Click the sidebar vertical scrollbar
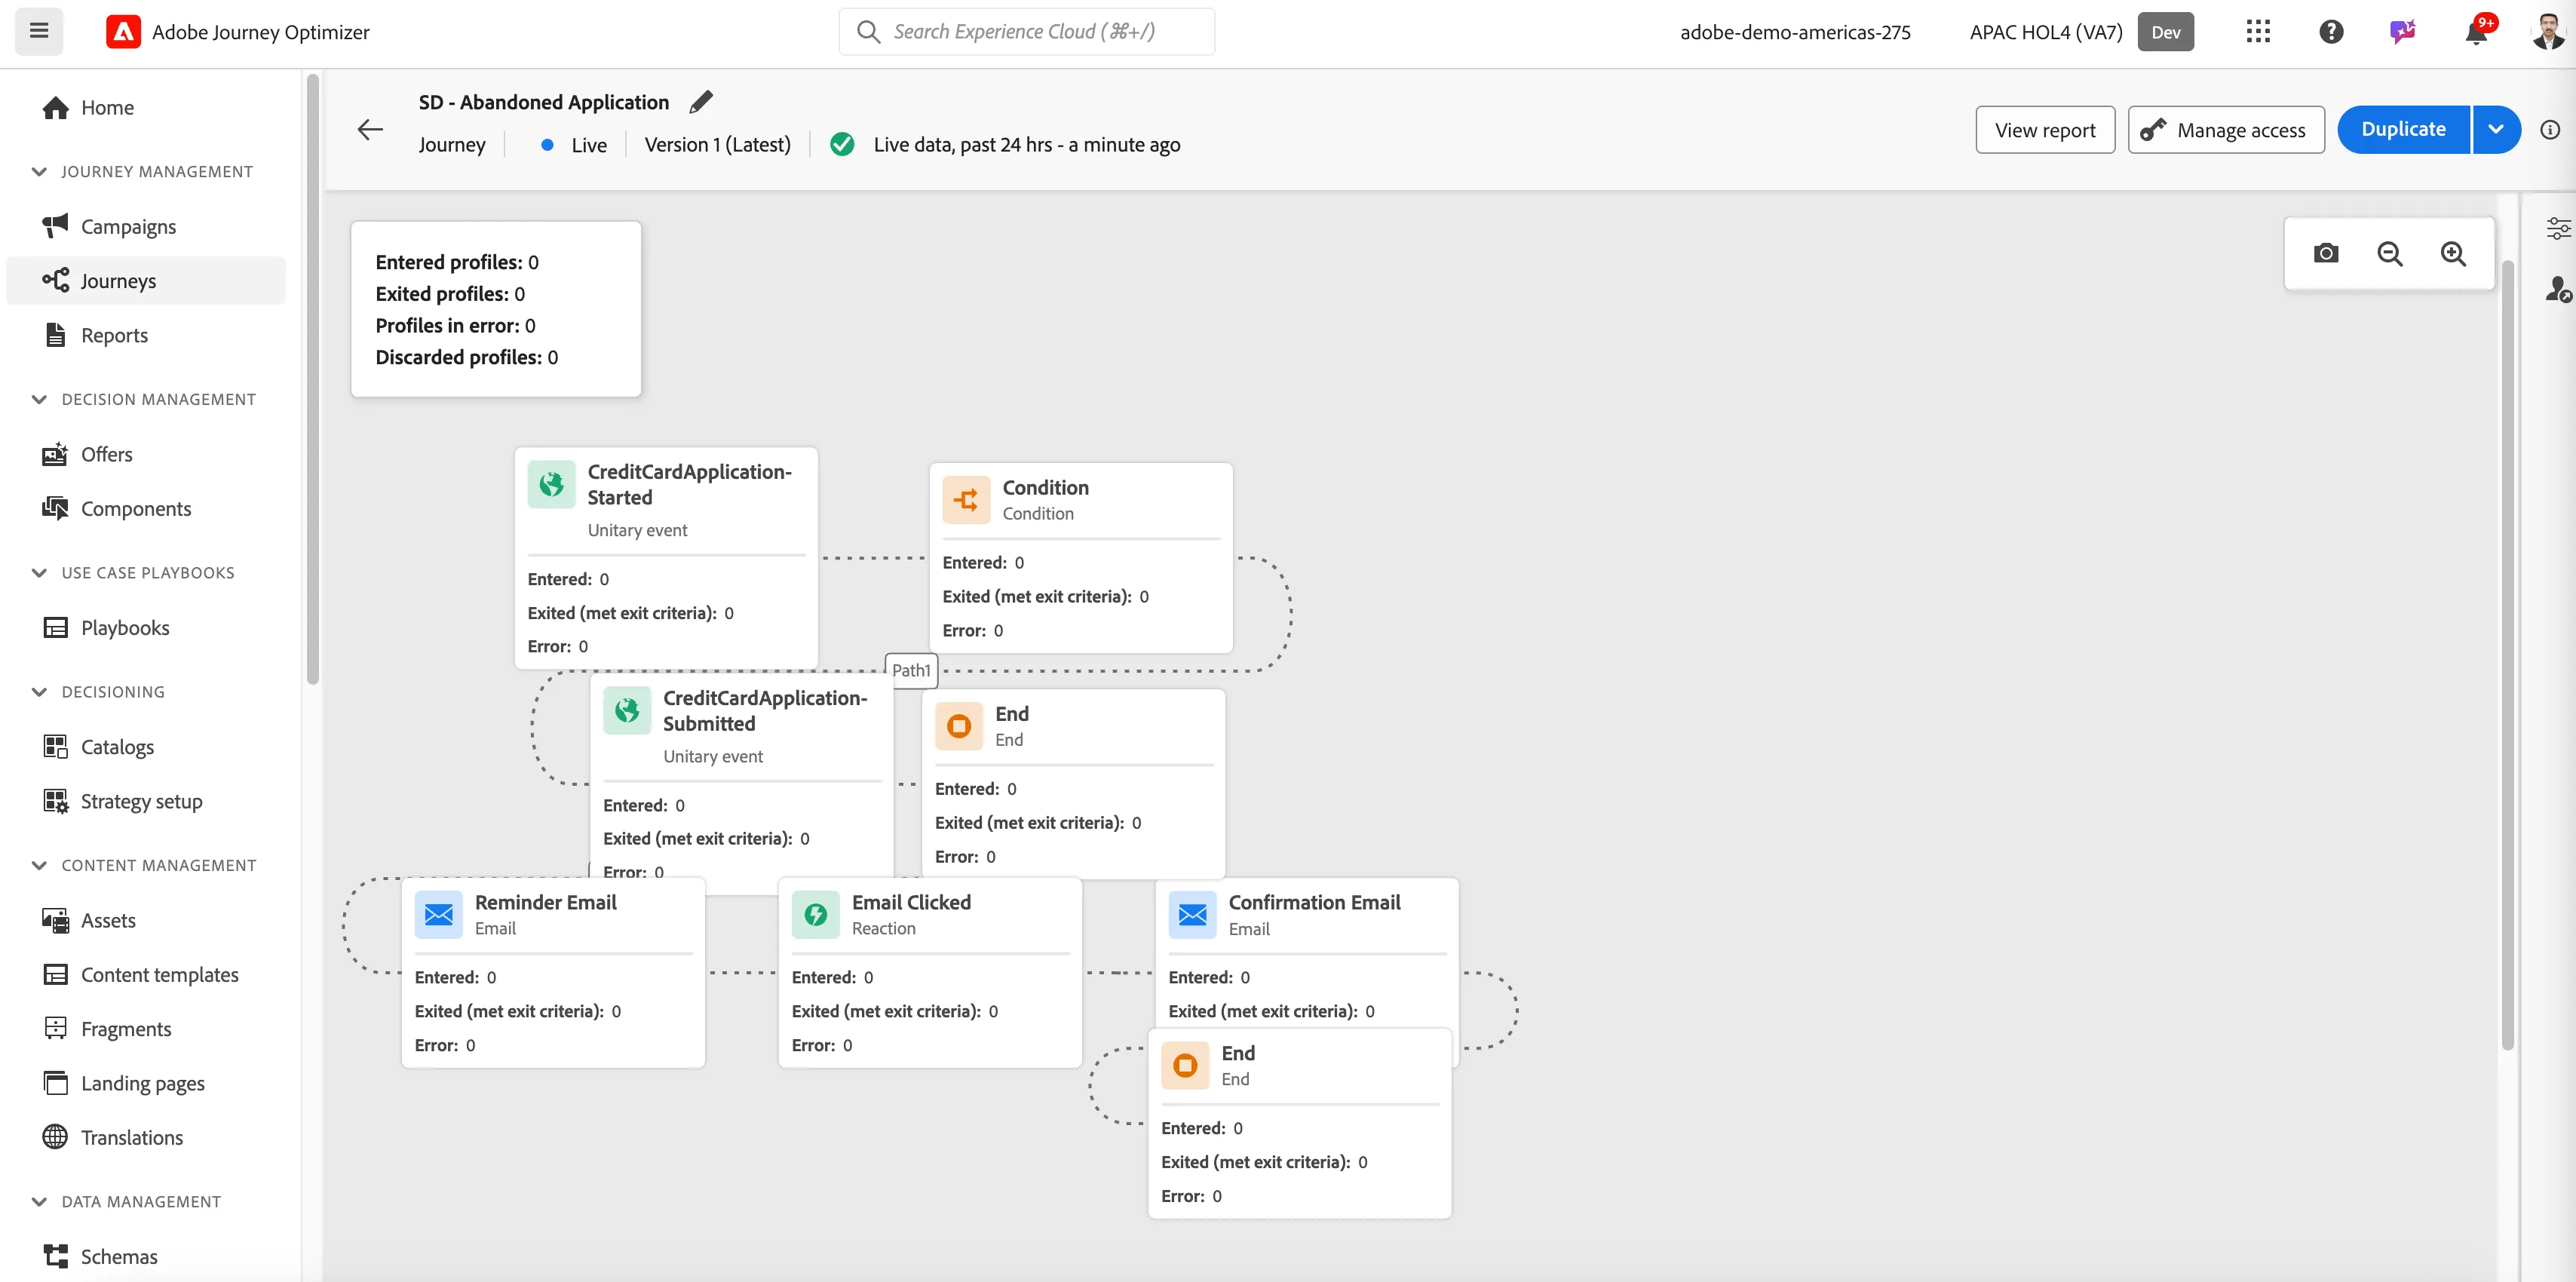The width and height of the screenshot is (2576, 1282). (x=312, y=380)
